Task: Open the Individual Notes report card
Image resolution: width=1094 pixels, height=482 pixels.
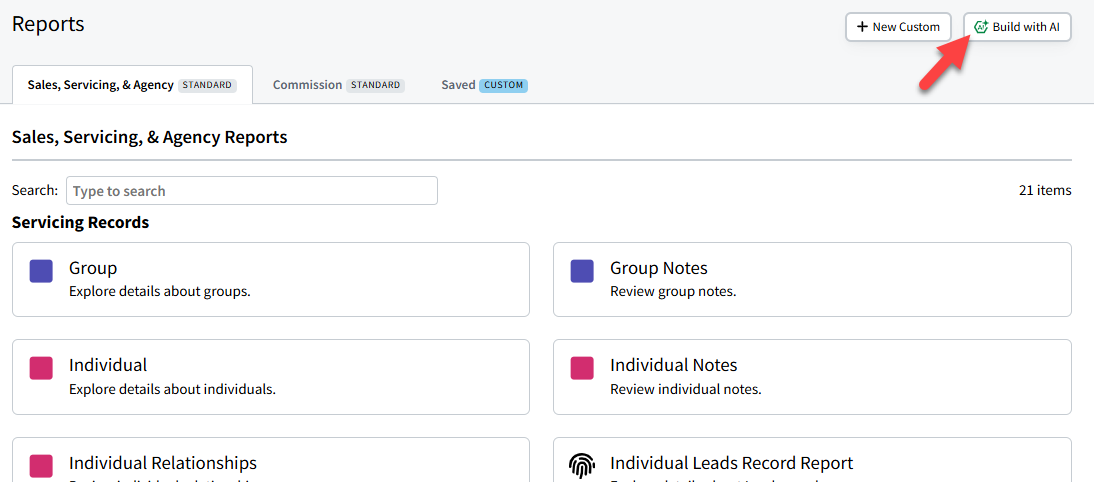Action: [812, 377]
